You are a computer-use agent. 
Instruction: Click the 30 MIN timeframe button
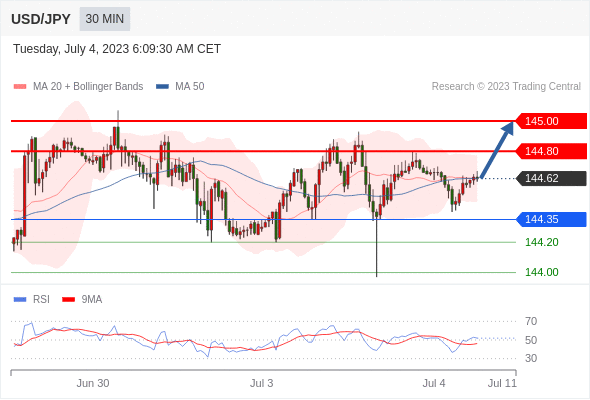point(105,19)
